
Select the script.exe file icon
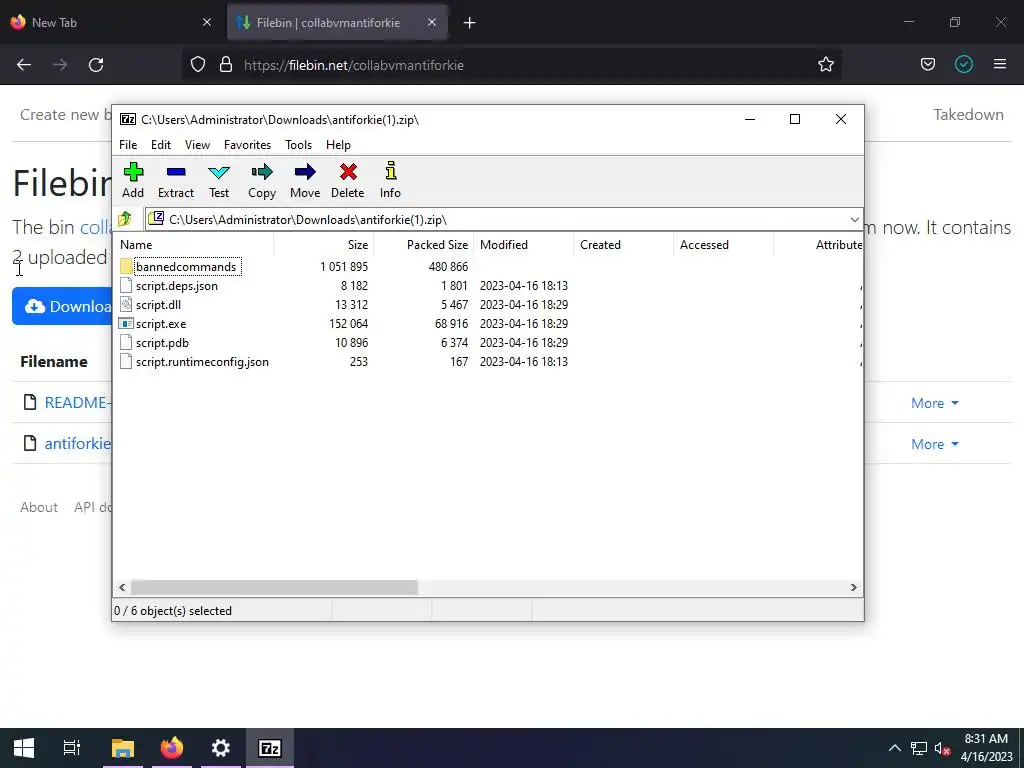(x=126, y=324)
